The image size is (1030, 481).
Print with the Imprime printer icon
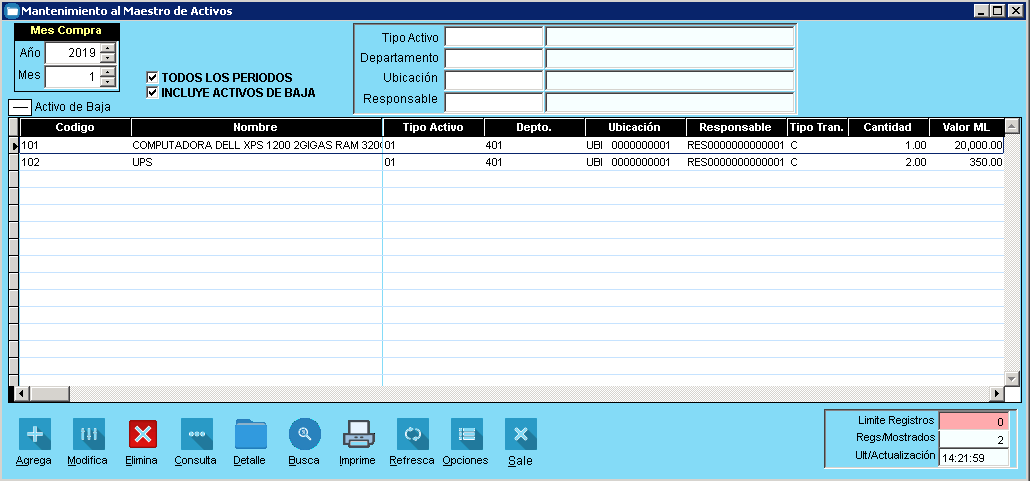[x=358, y=434]
